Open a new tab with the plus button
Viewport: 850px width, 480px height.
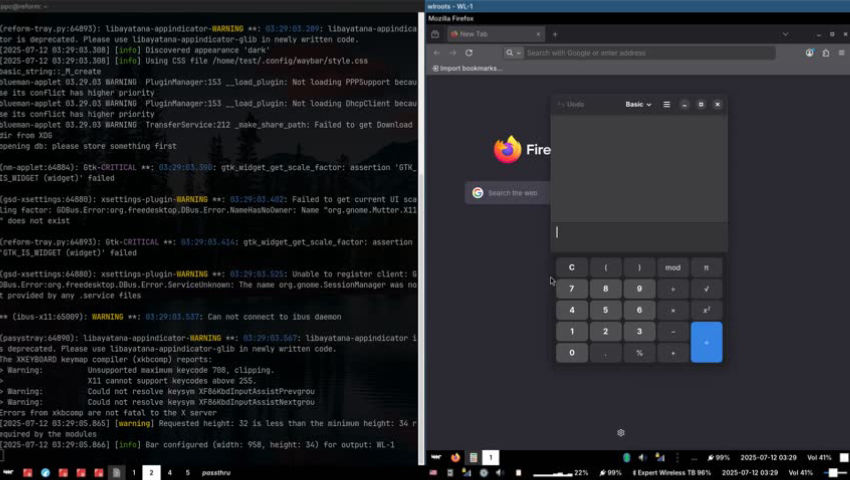pyautogui.click(x=555, y=34)
